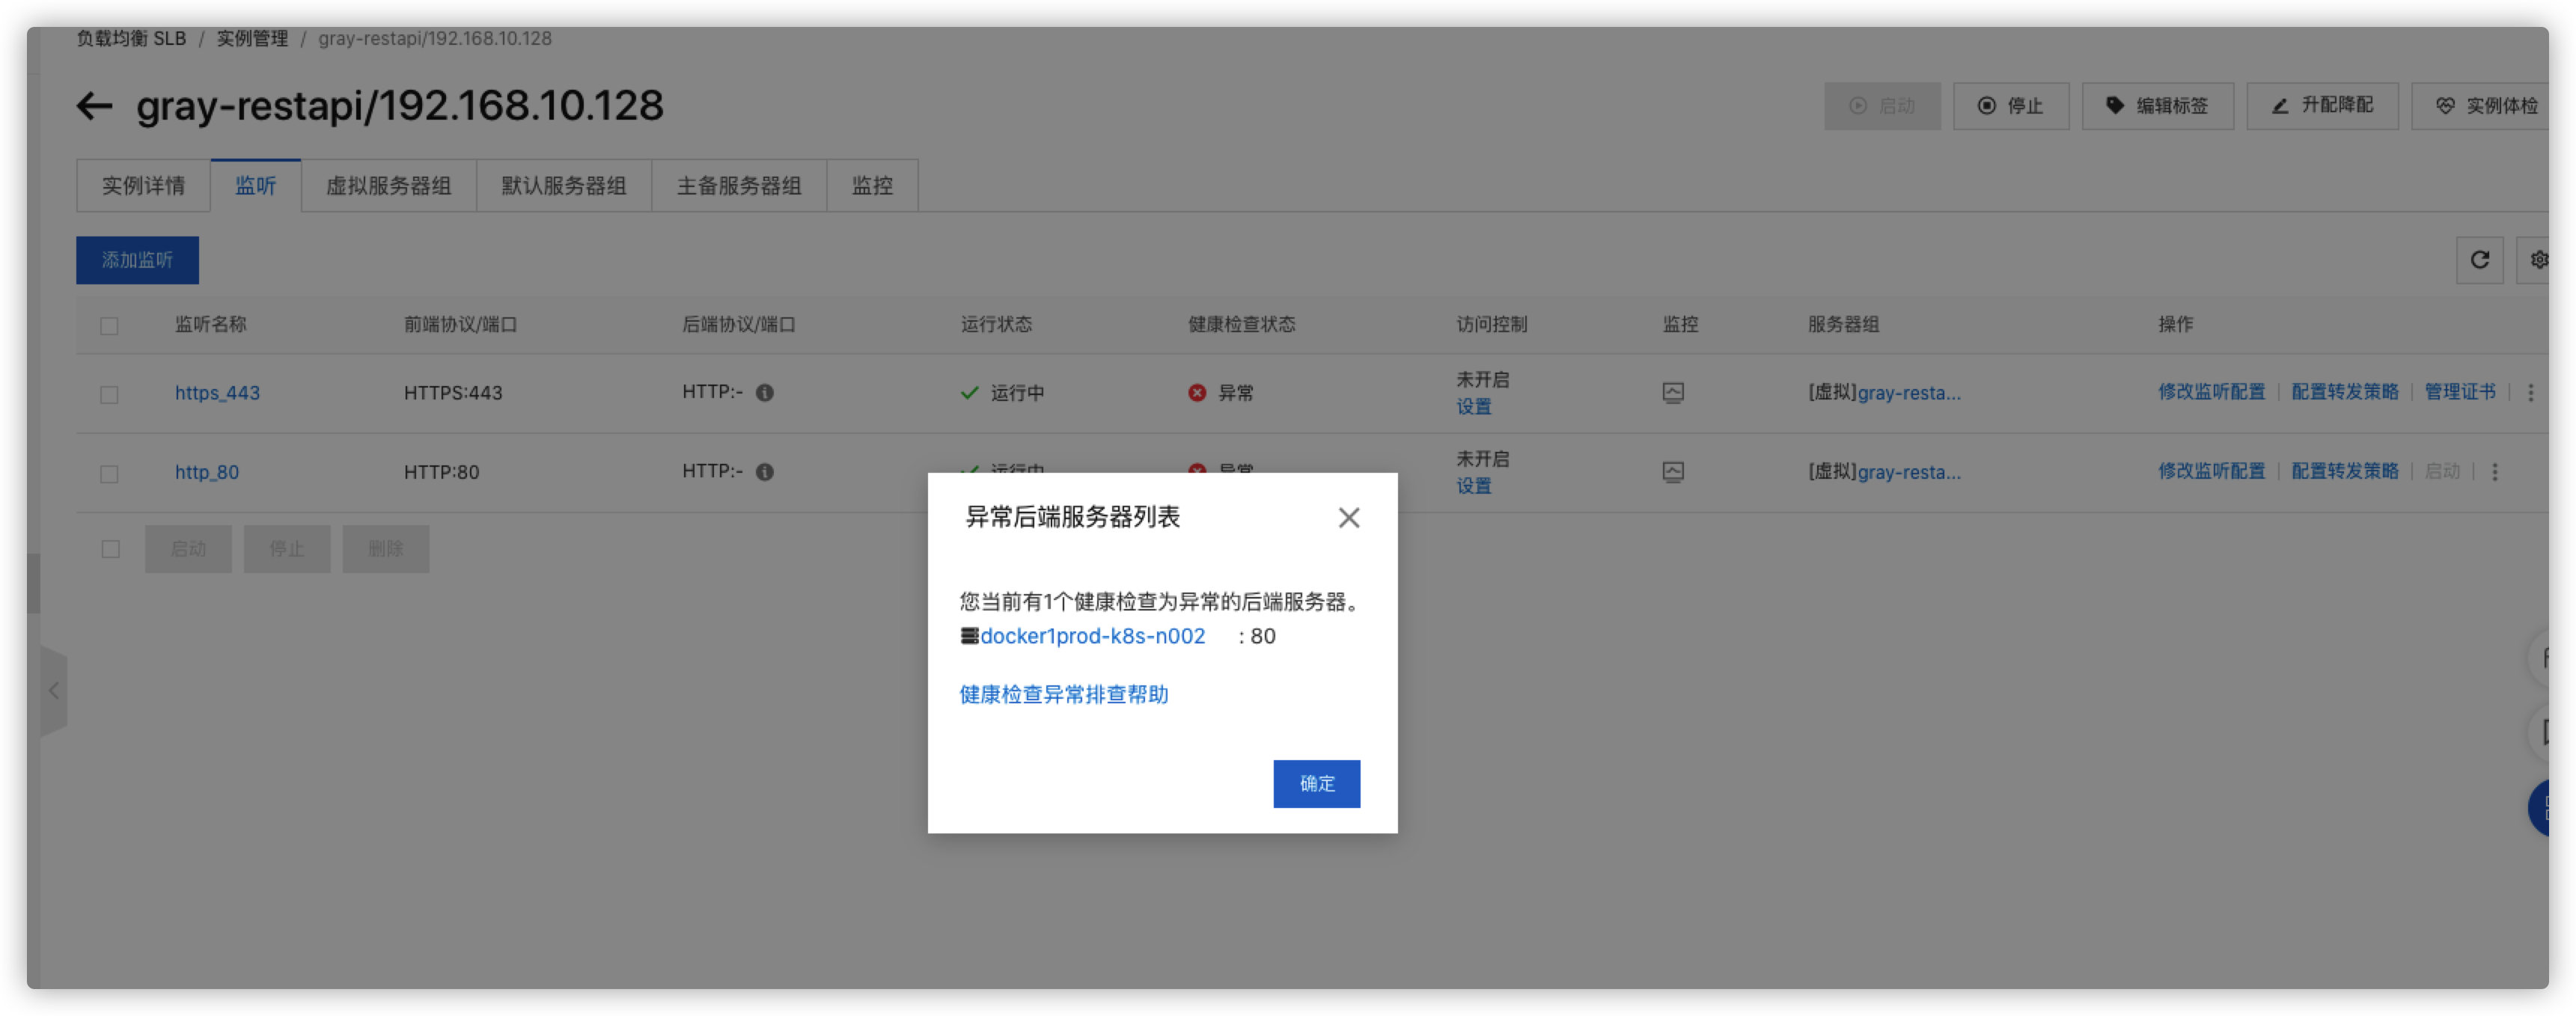The width and height of the screenshot is (2576, 1016).
Task: Open the three-dot menu for http_80
Action: pyautogui.click(x=2496, y=471)
